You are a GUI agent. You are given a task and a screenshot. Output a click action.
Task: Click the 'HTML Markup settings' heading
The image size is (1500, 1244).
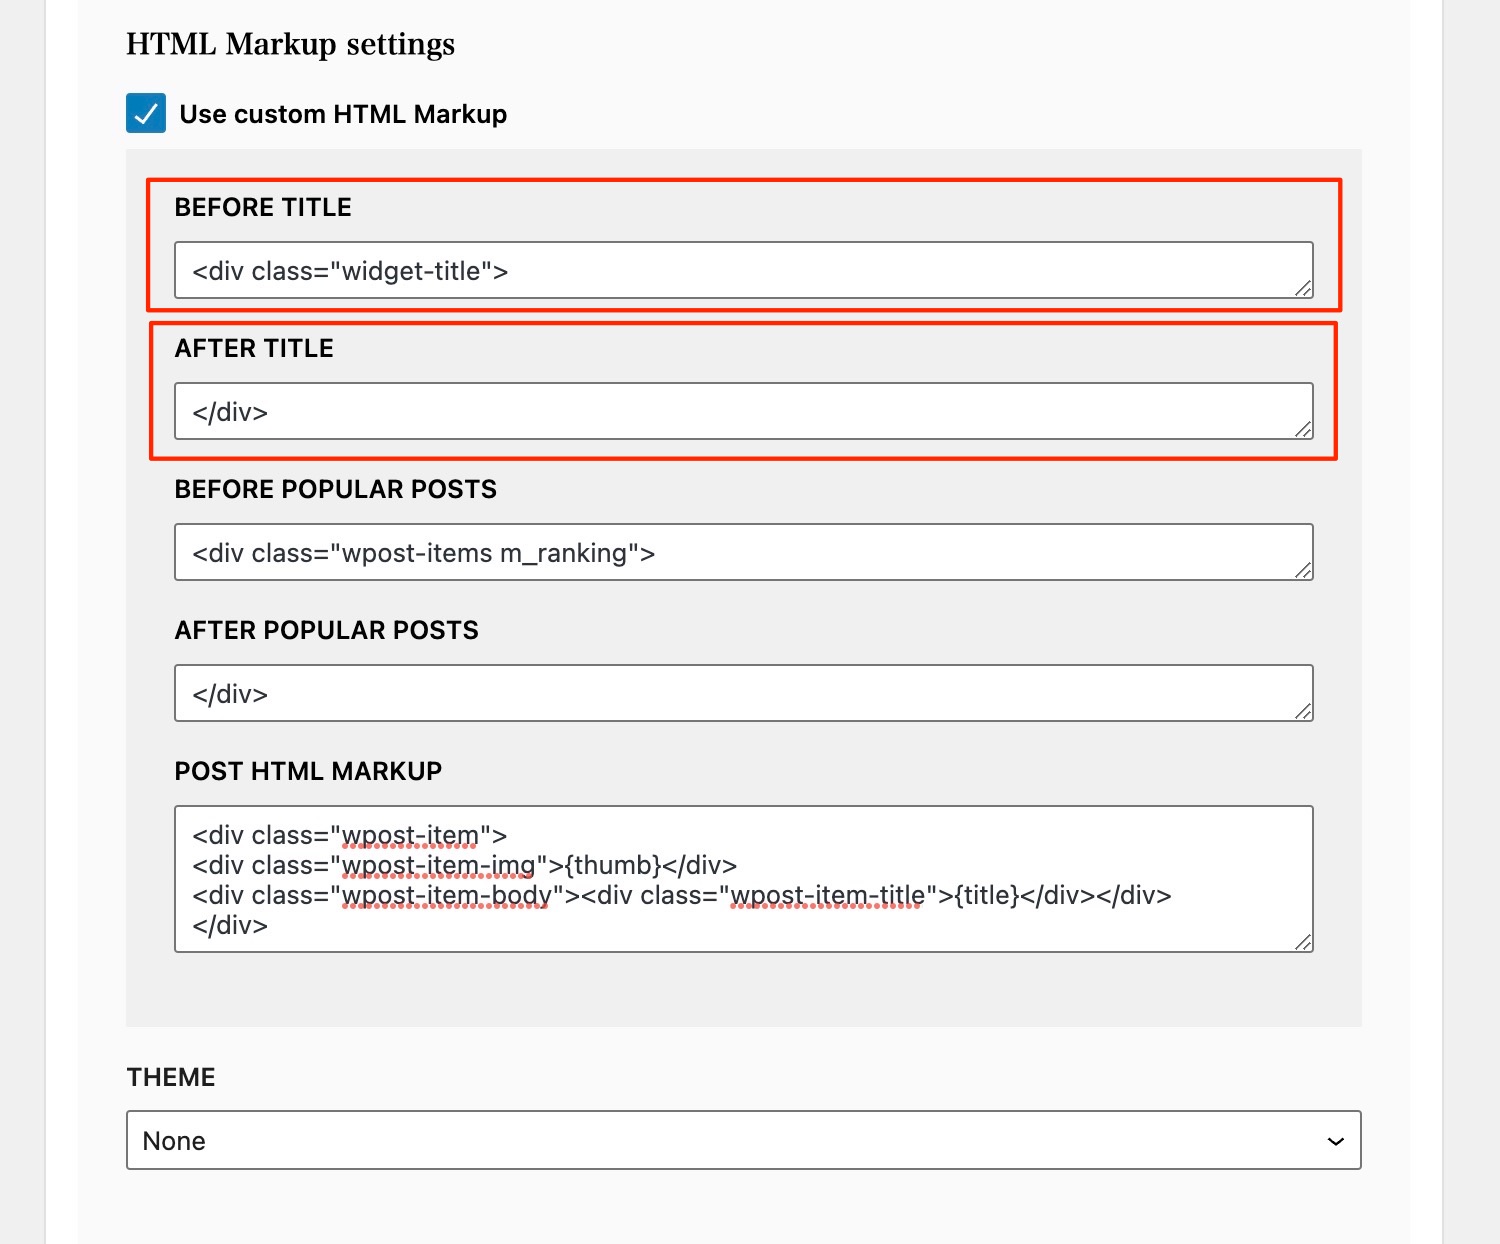[x=290, y=44]
